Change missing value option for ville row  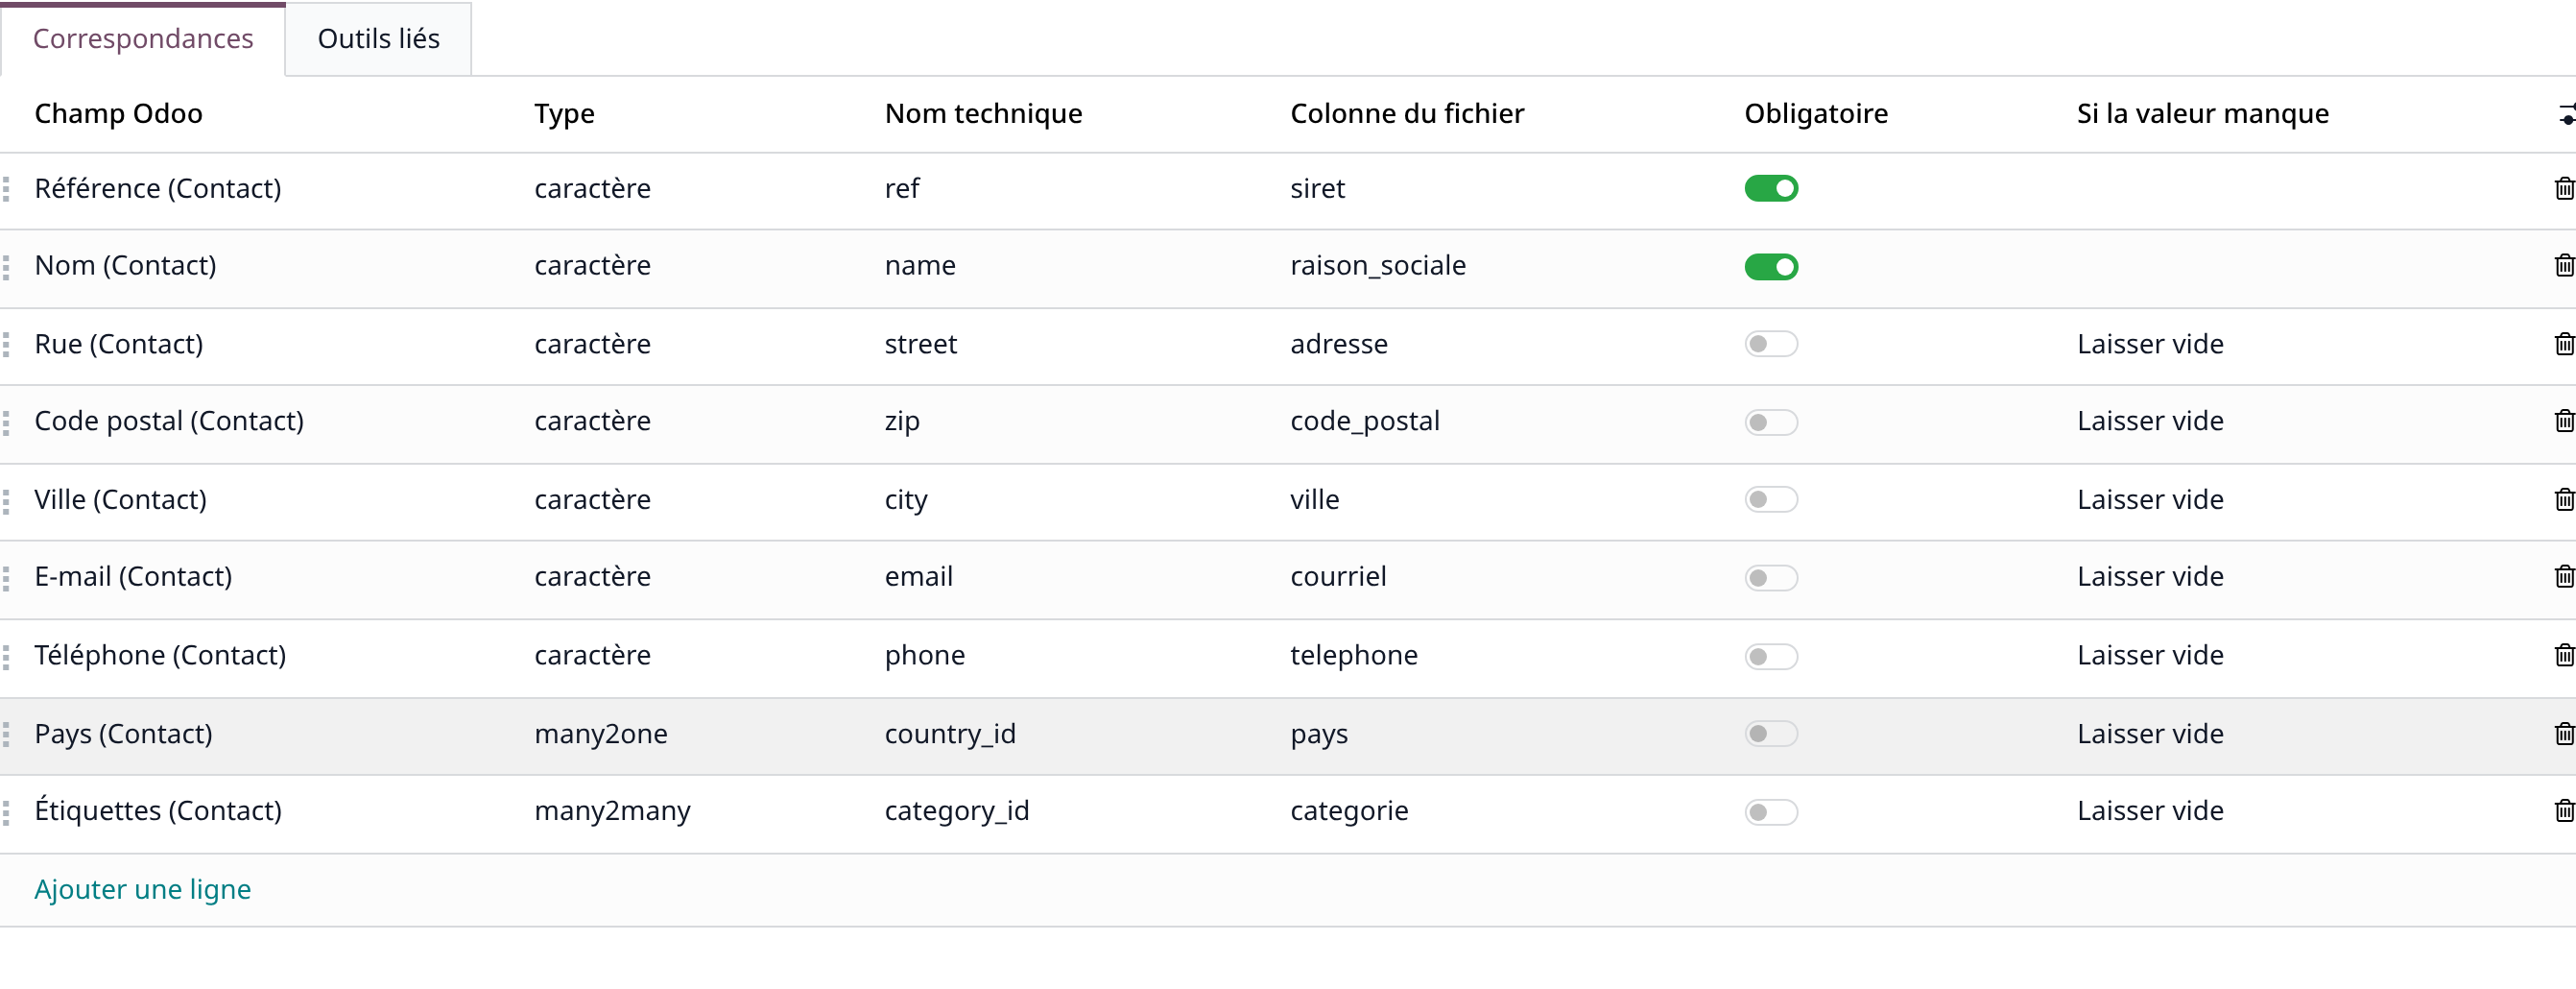(x=2150, y=499)
